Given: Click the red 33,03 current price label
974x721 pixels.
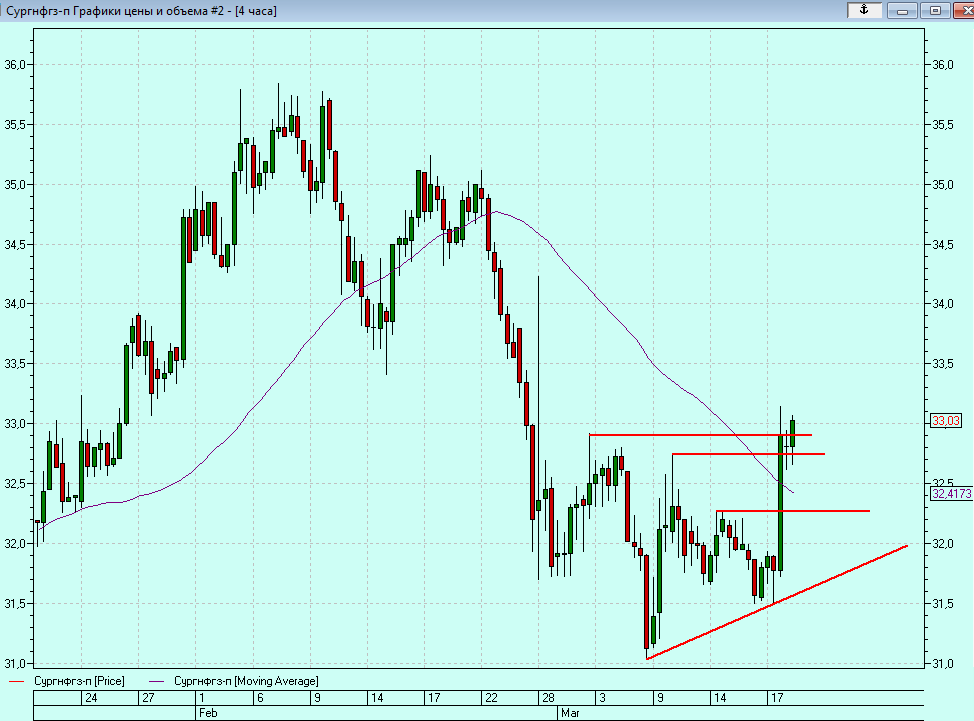Looking at the screenshot, I should (945, 421).
